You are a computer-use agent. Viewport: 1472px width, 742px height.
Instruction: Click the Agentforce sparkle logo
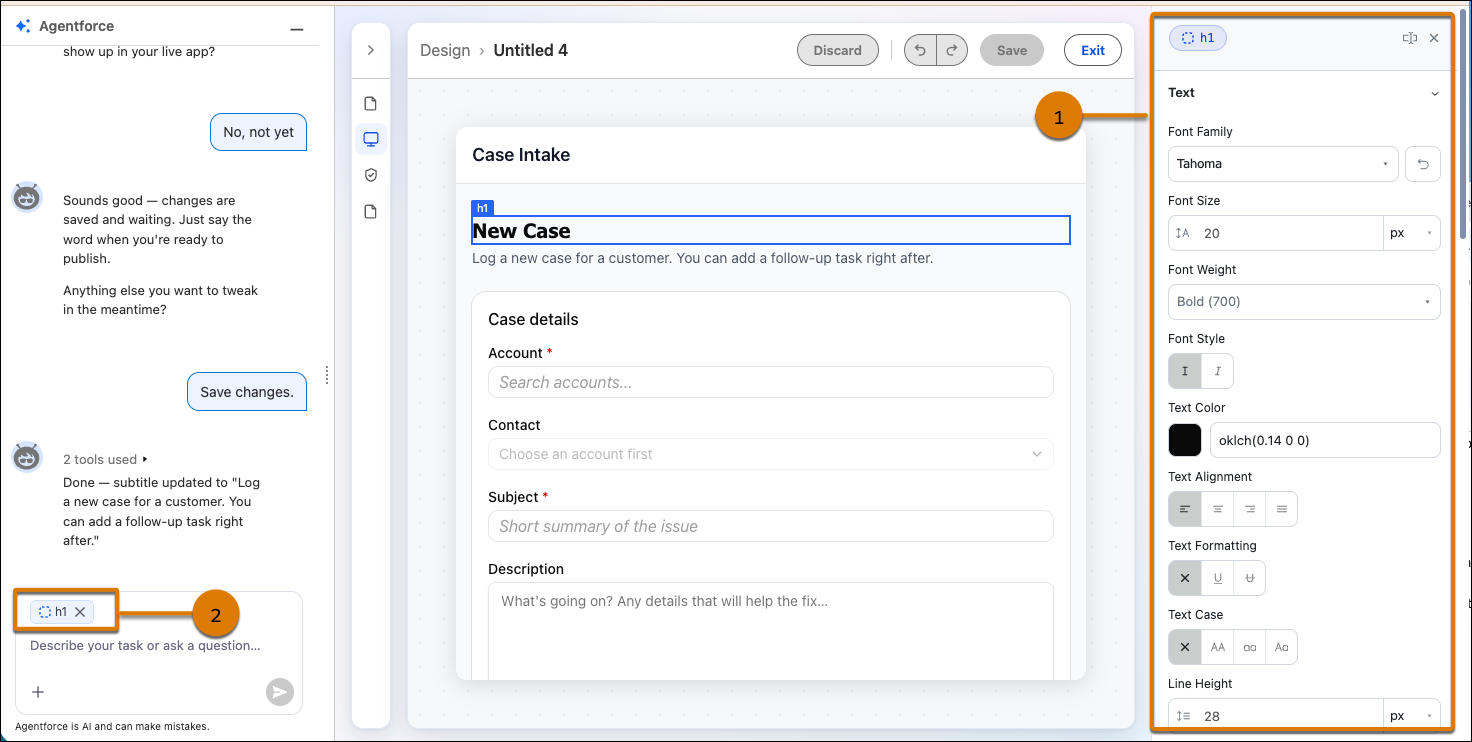(x=23, y=26)
